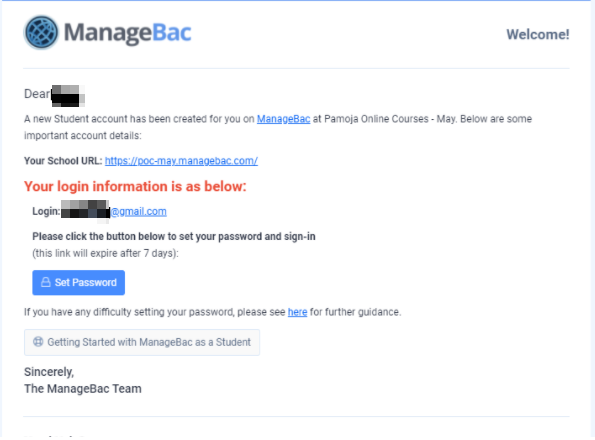Click 'The ManageBac Team' signature

tap(83, 389)
